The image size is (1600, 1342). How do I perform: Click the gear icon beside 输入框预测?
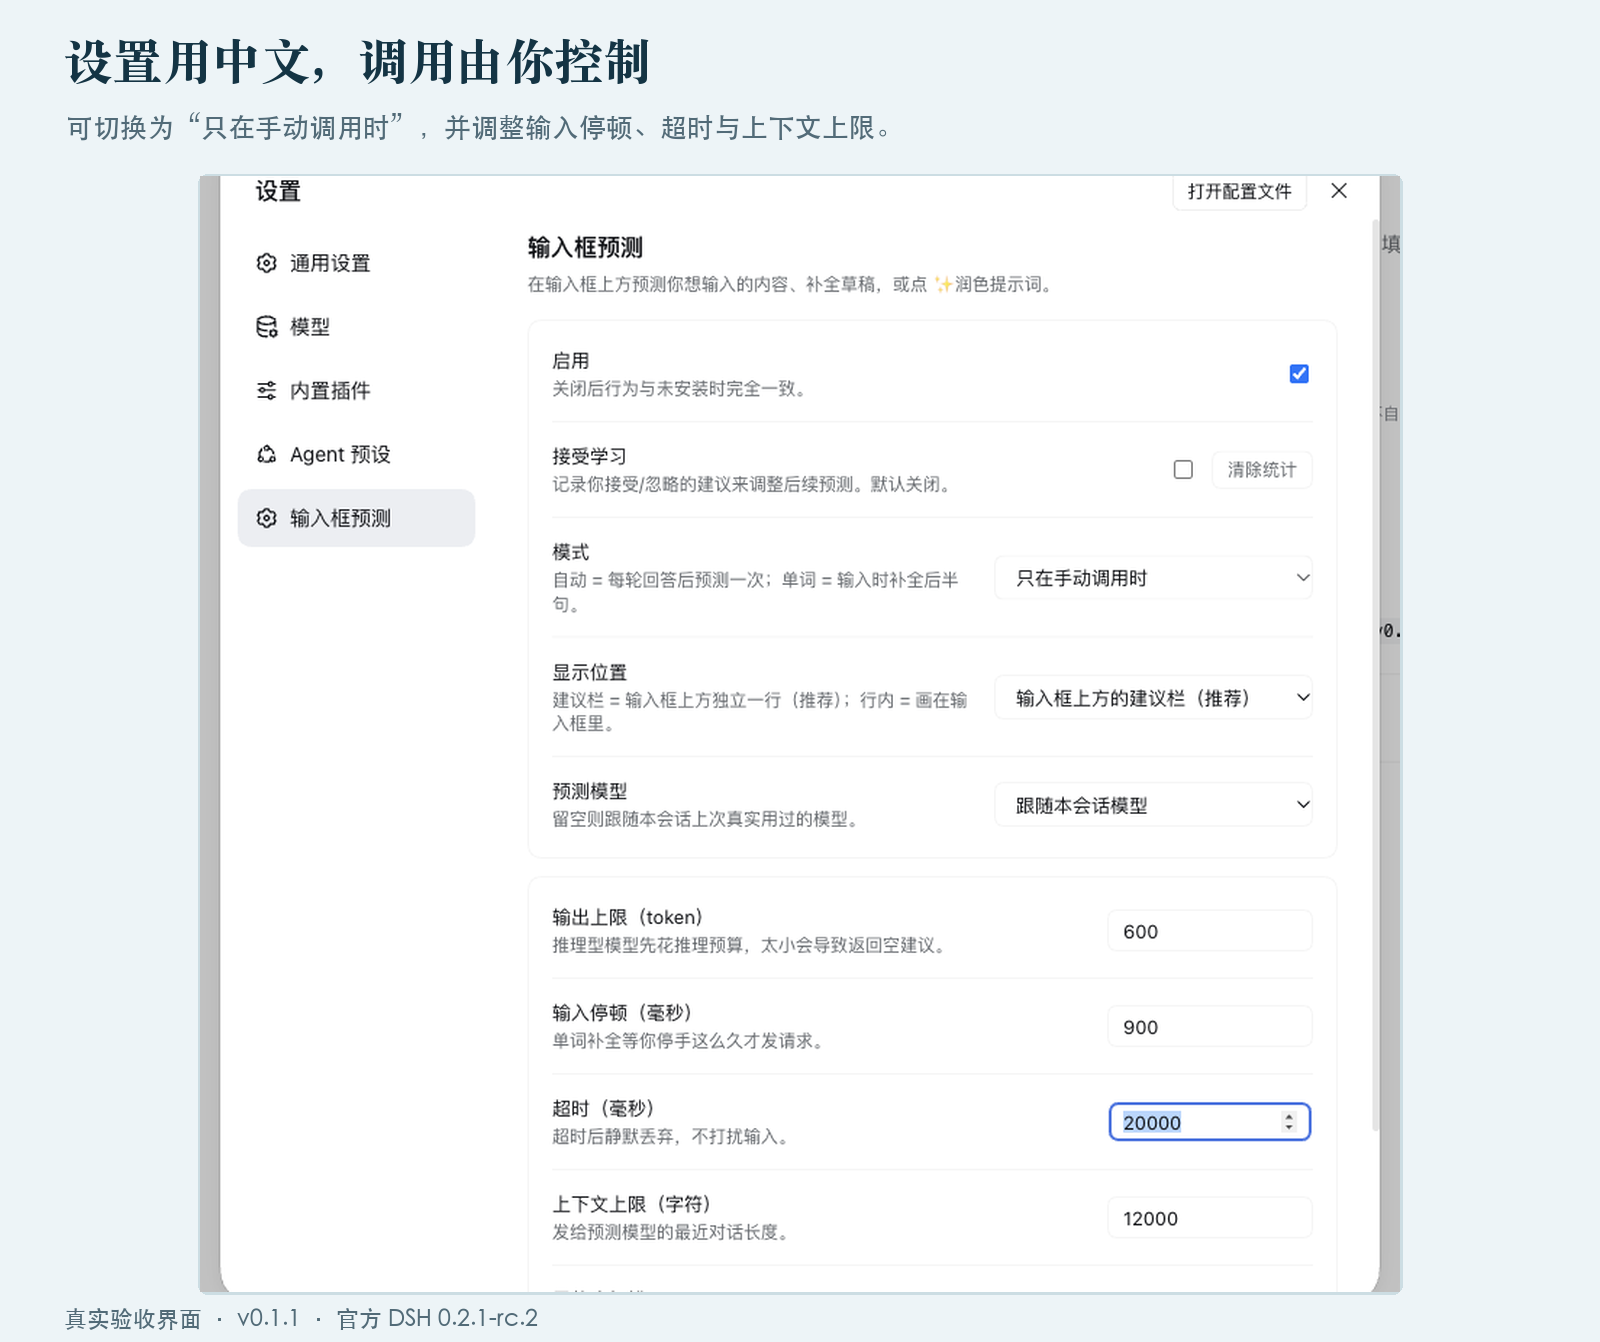tap(266, 518)
